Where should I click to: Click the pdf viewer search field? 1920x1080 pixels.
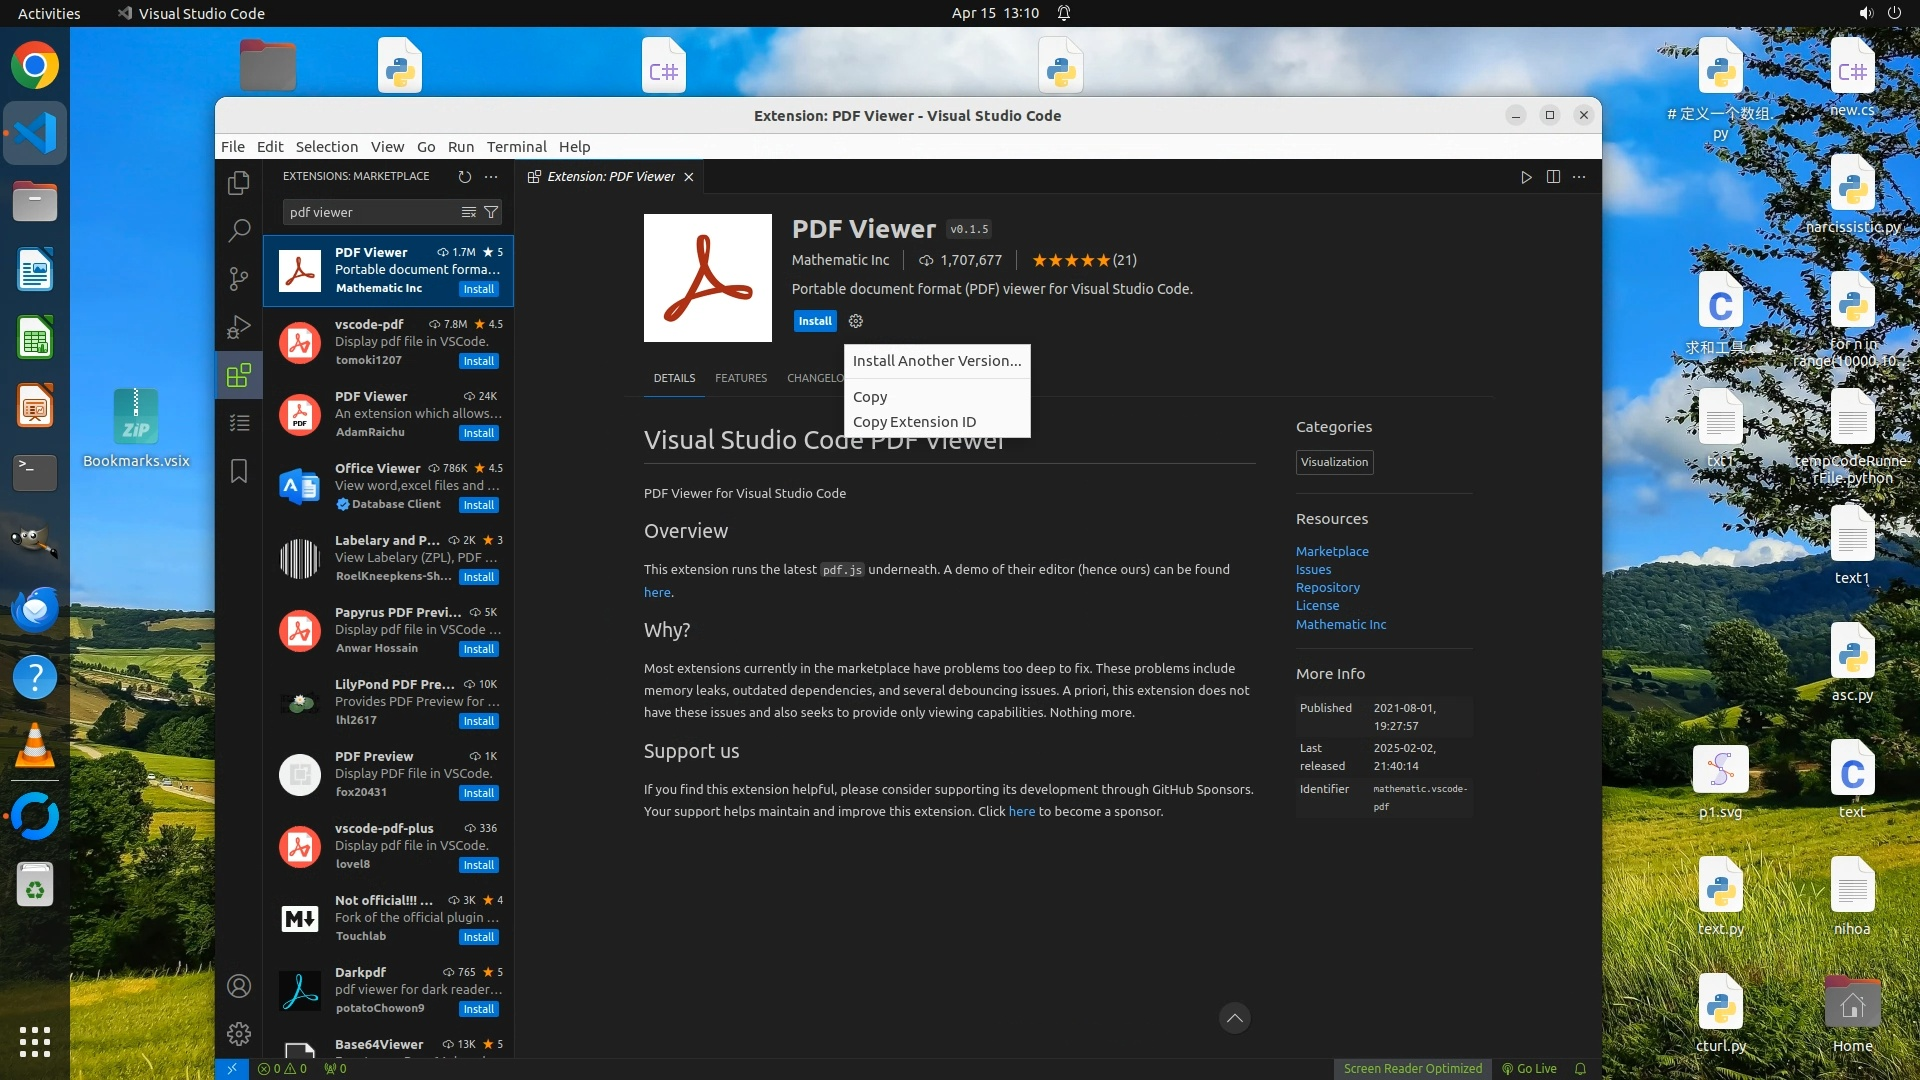tap(370, 212)
